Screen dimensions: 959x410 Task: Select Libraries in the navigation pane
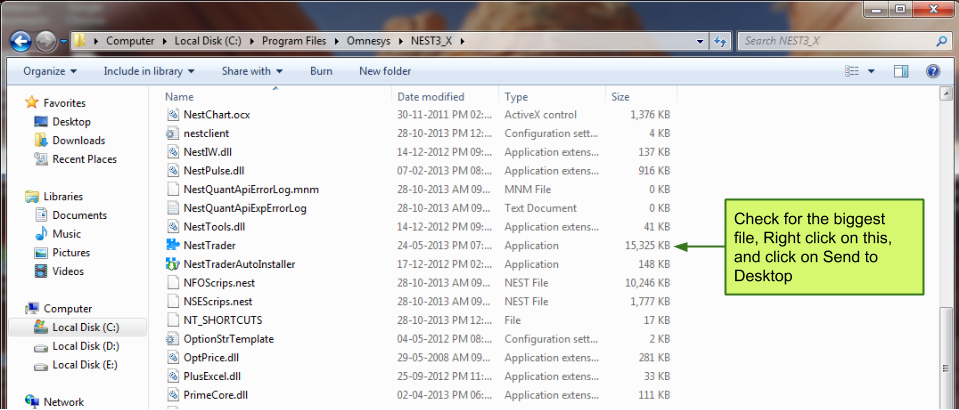pyautogui.click(x=63, y=196)
